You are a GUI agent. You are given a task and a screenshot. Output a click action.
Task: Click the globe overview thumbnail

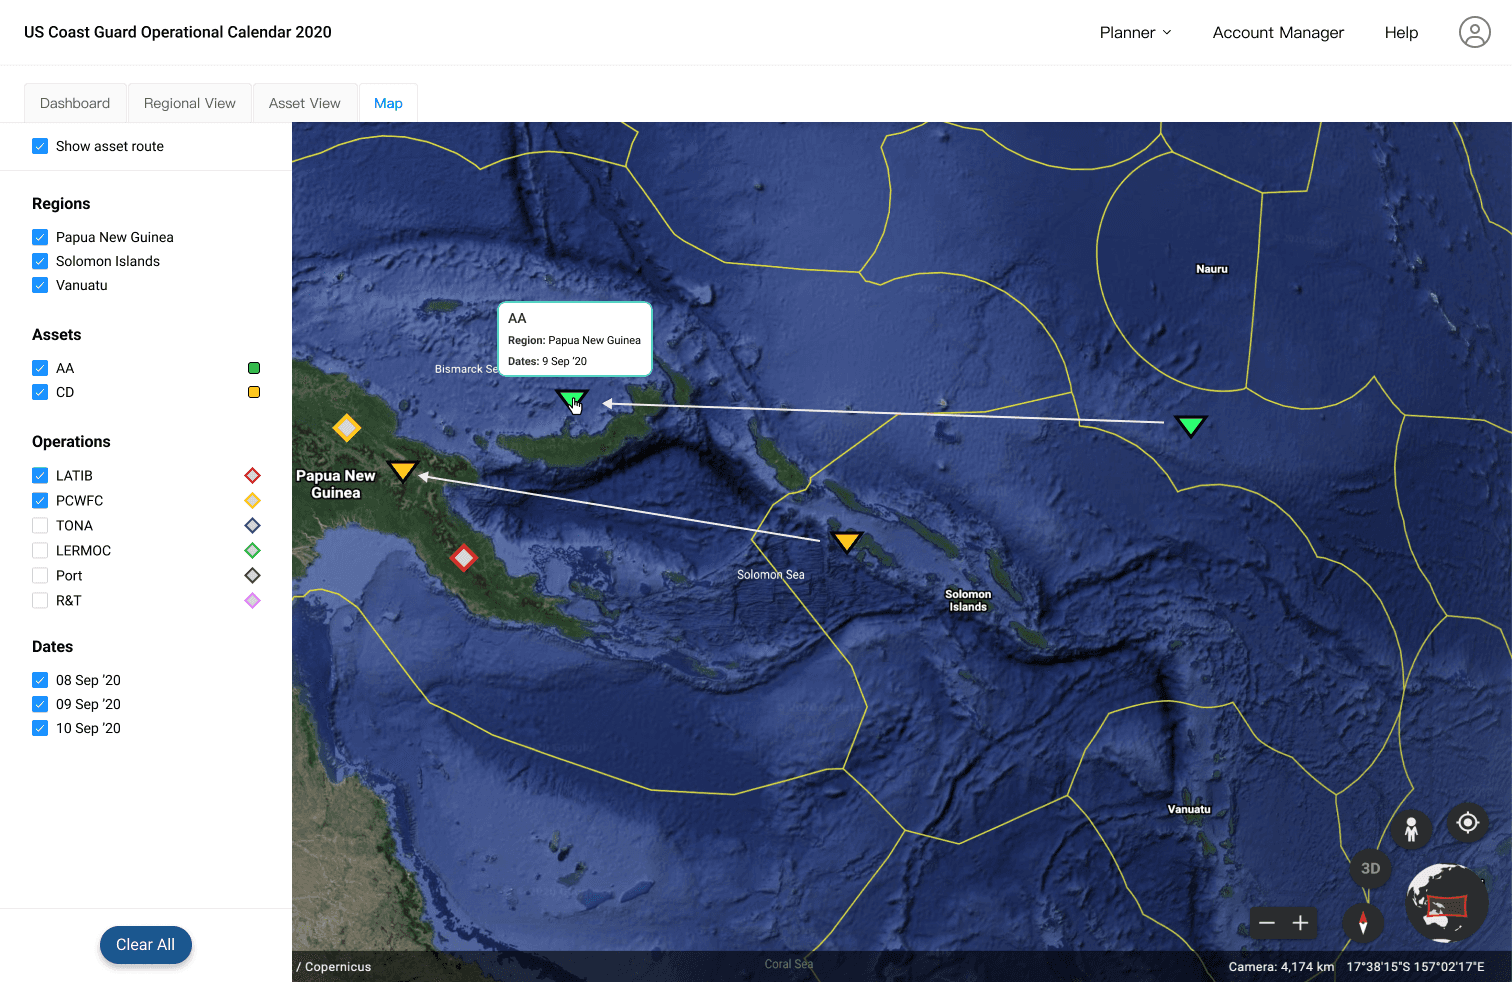point(1446,903)
